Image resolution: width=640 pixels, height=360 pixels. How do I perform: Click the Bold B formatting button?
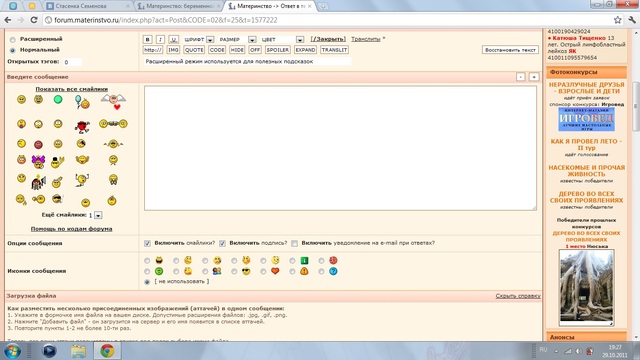[147, 39]
